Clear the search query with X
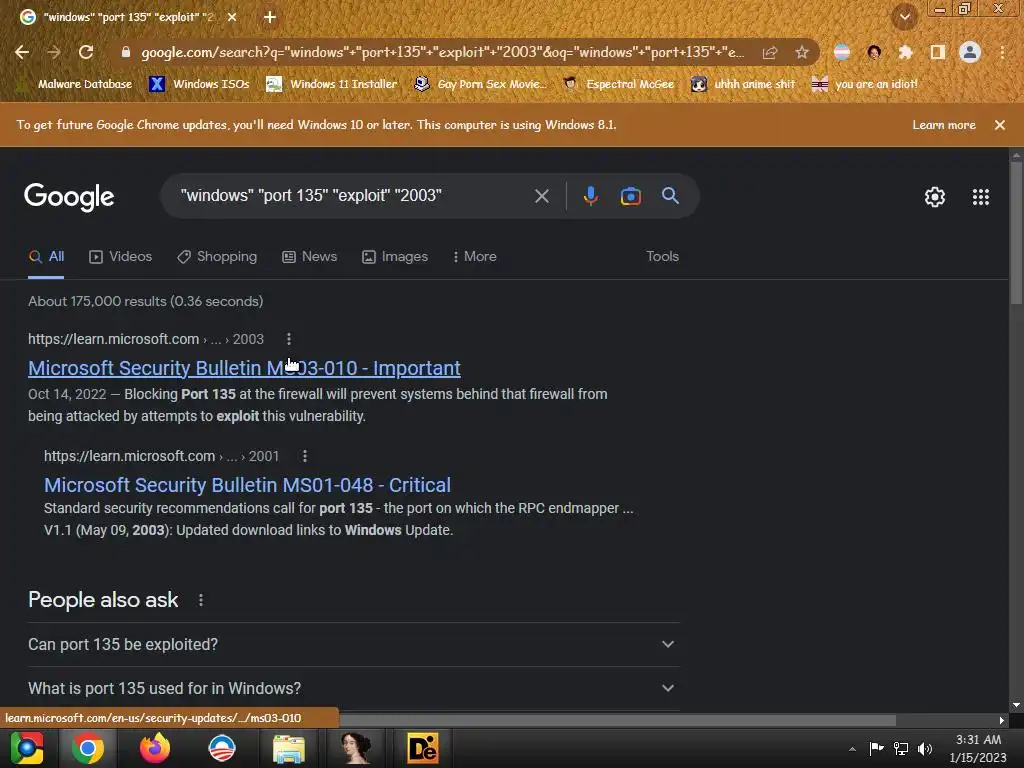Screen dimensions: 1024x768 [541, 196]
